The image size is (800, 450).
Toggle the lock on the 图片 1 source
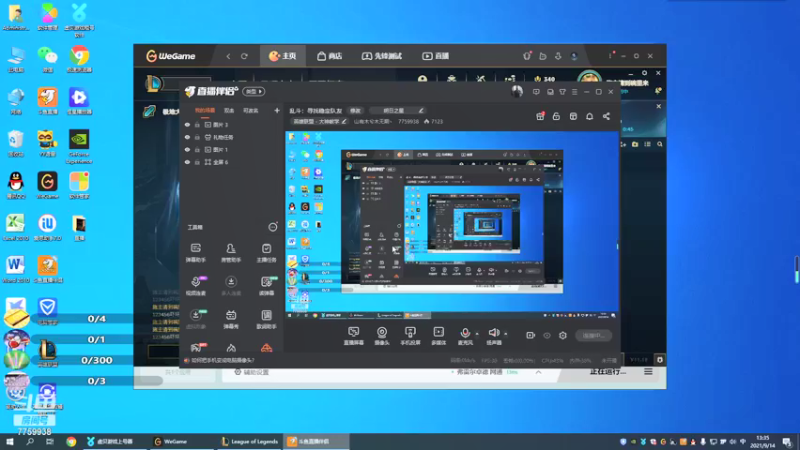[197, 149]
